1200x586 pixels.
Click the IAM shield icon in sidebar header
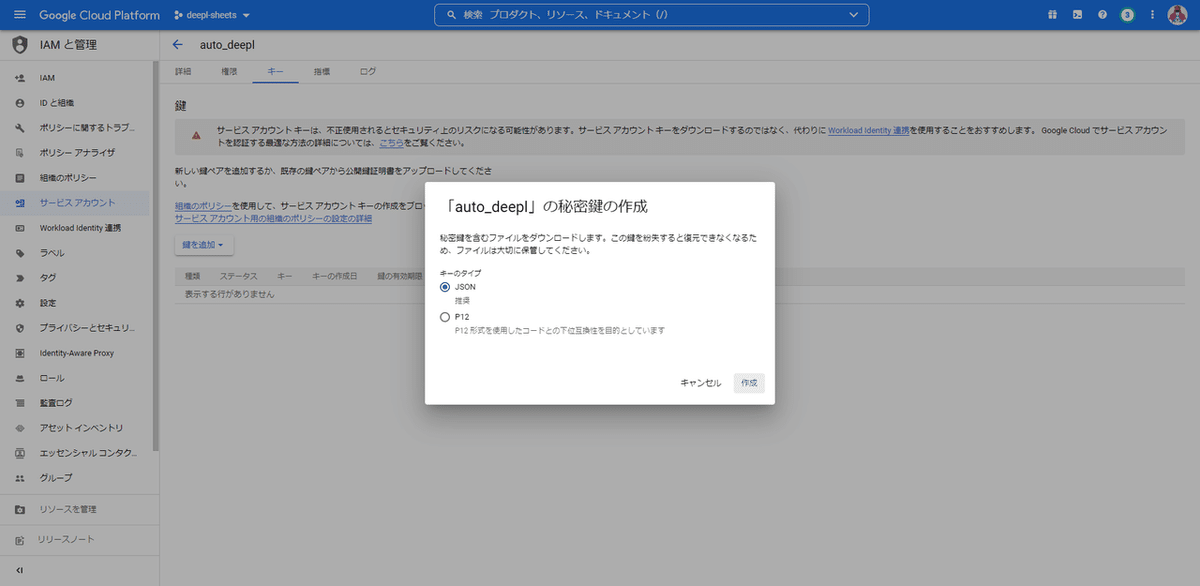coord(19,45)
